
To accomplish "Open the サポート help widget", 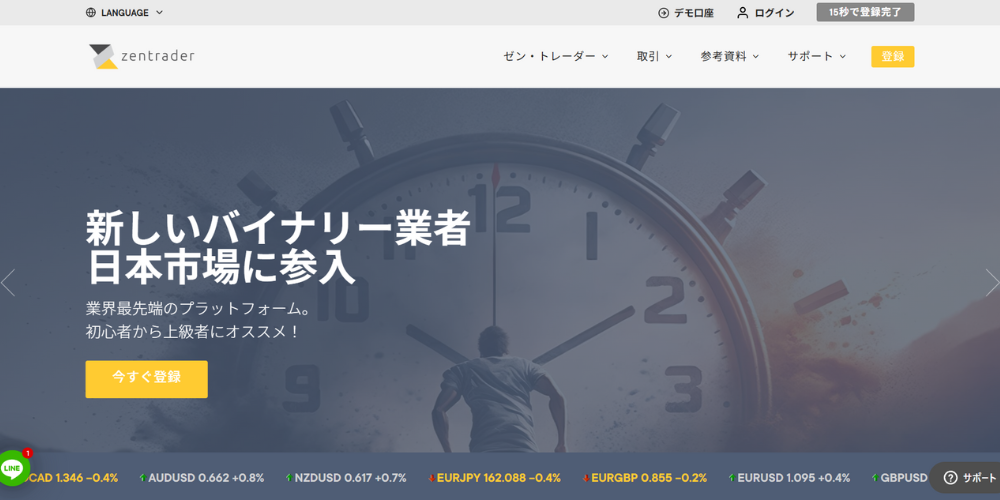I will point(965,477).
